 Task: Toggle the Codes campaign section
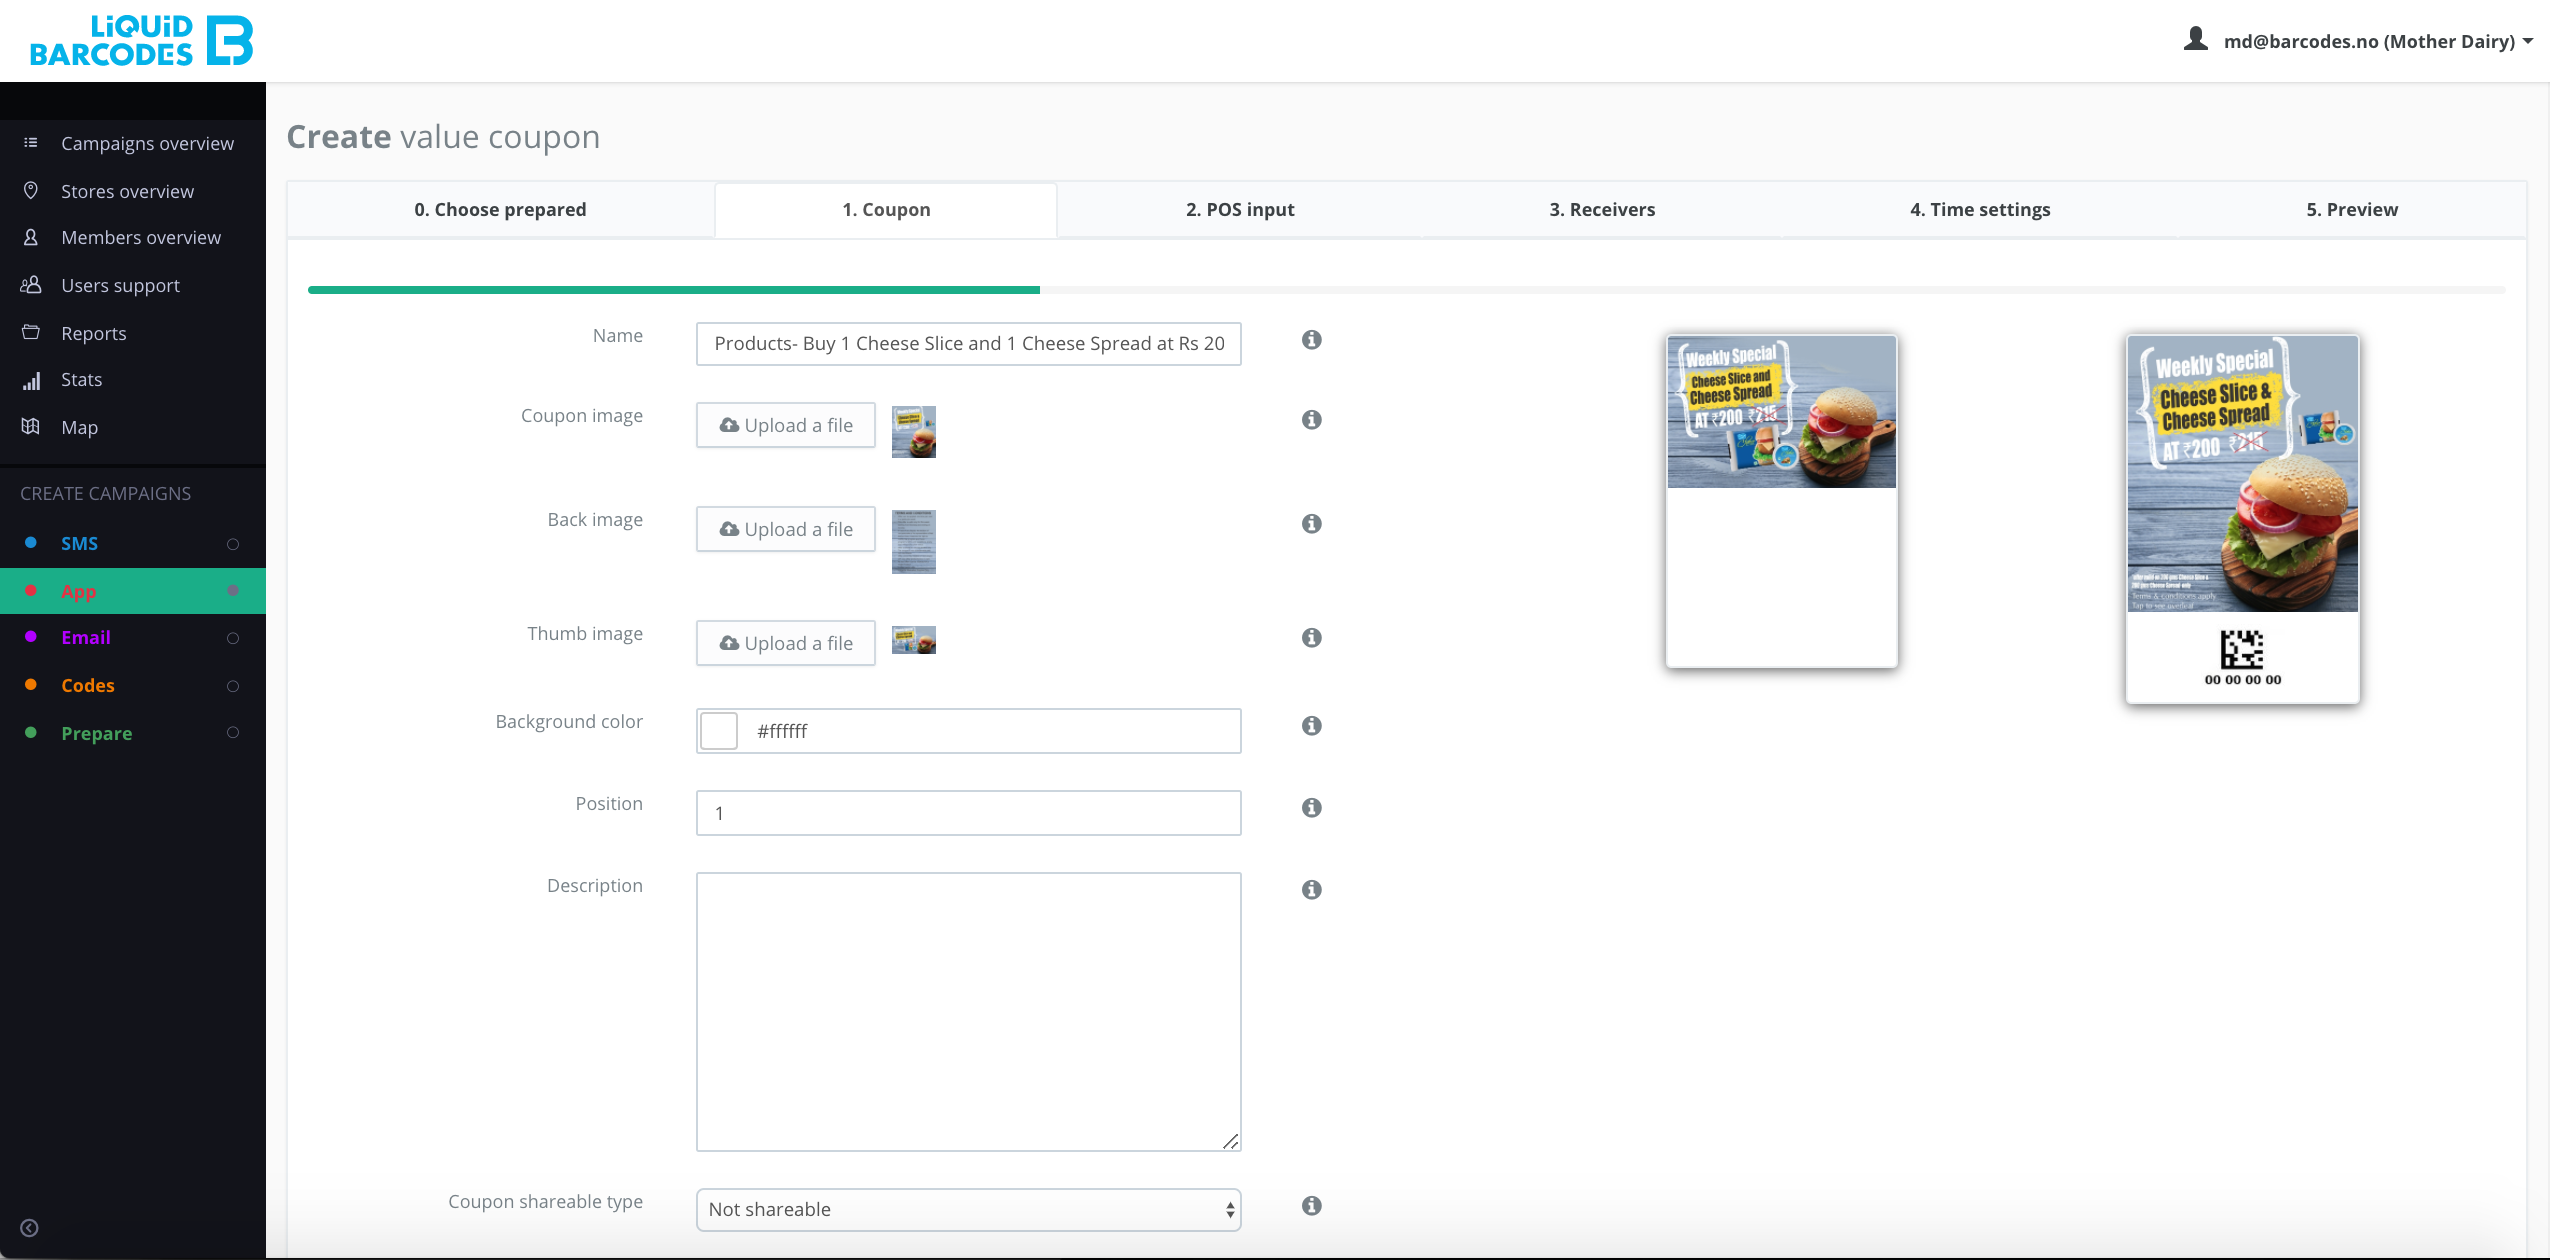point(233,686)
